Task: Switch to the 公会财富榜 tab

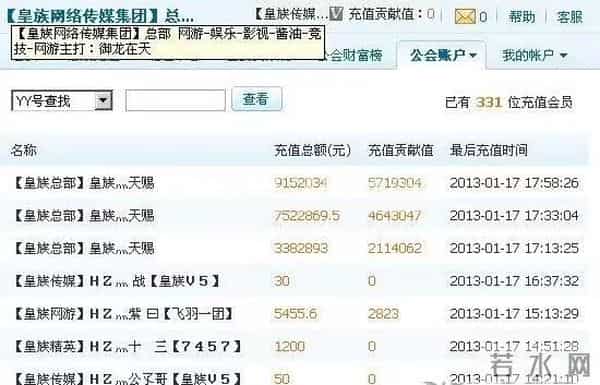Action: (354, 55)
